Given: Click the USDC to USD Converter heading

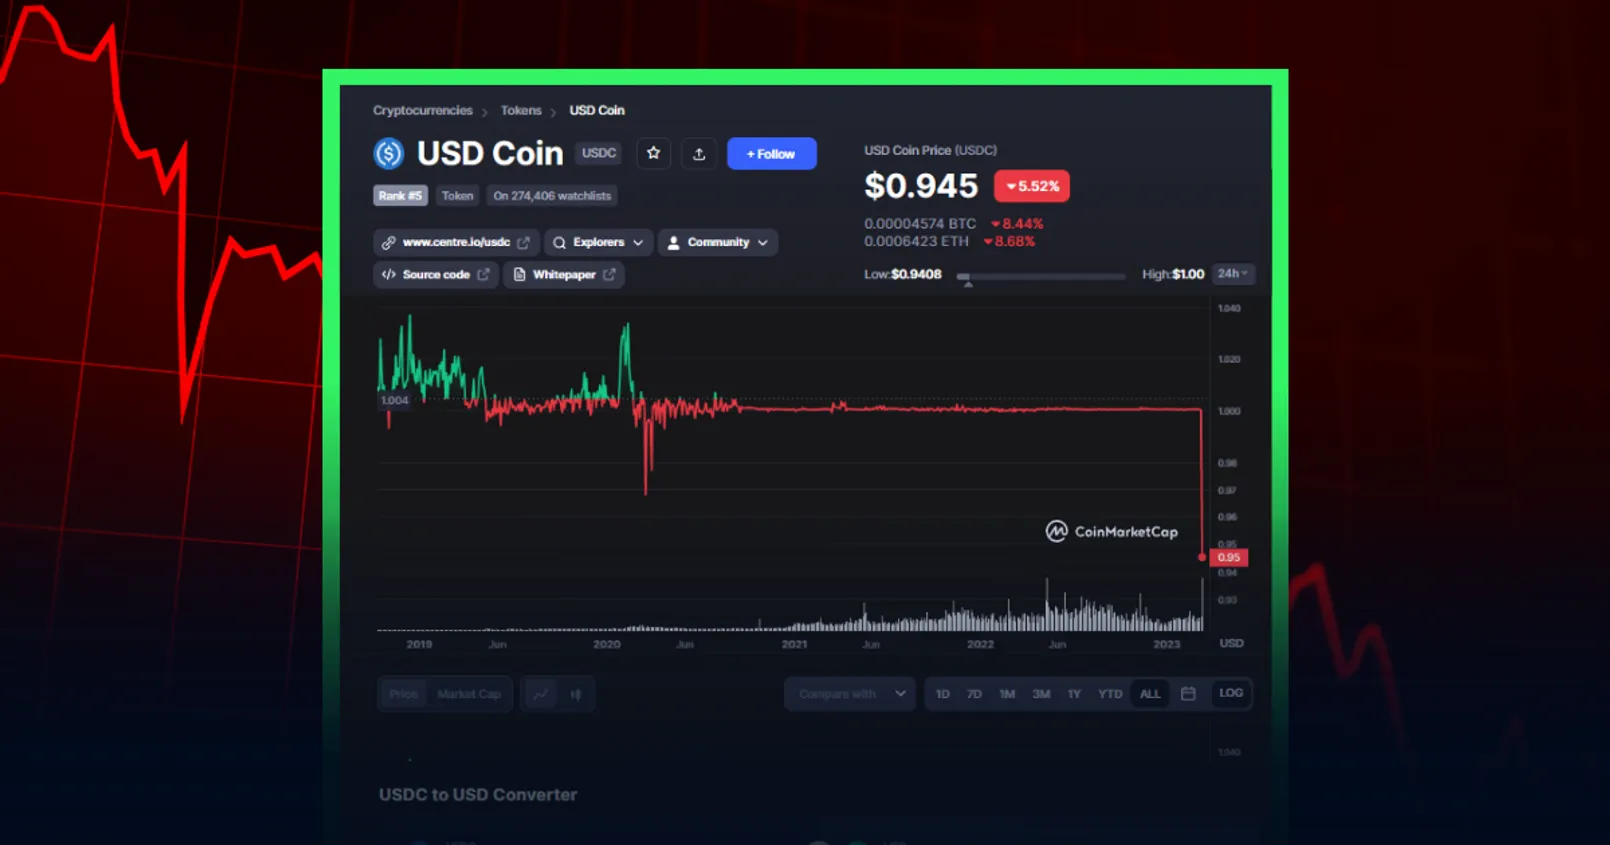Looking at the screenshot, I should (x=478, y=794).
